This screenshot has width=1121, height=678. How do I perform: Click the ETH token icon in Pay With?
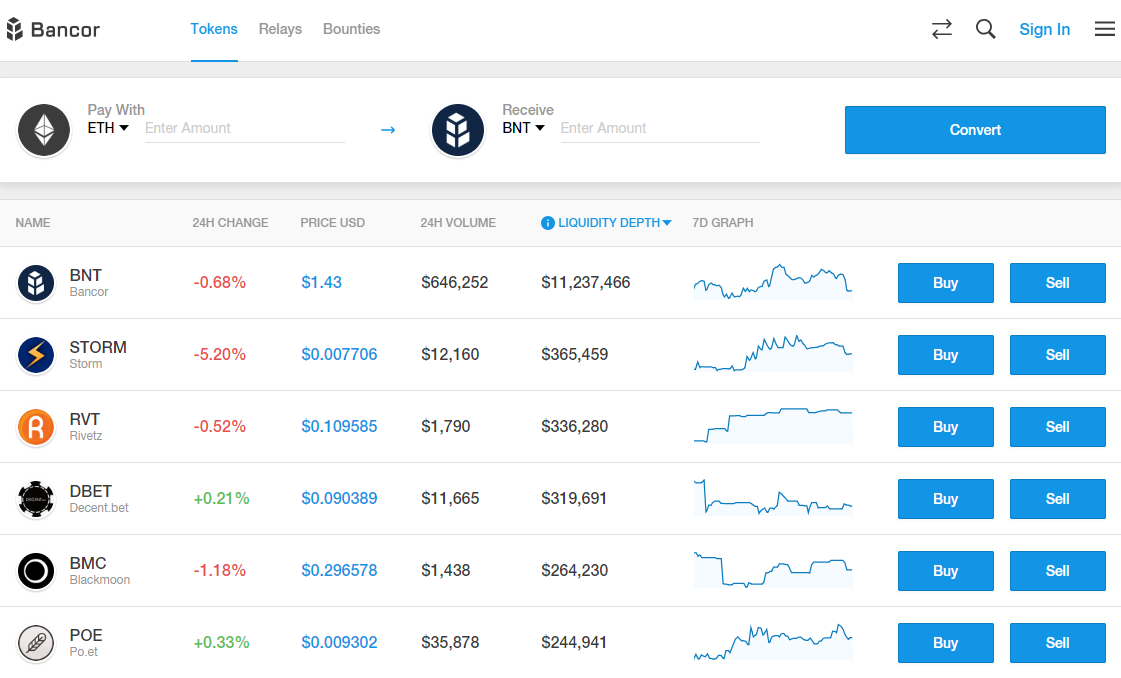click(x=44, y=130)
